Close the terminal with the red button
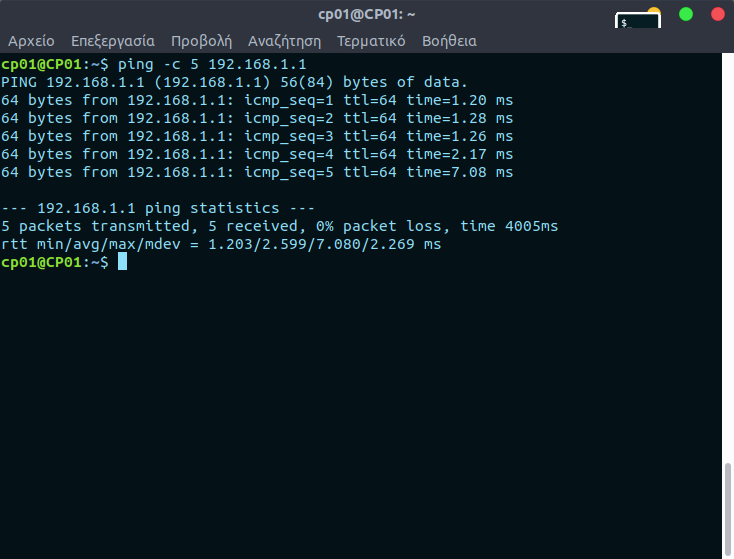 [717, 14]
